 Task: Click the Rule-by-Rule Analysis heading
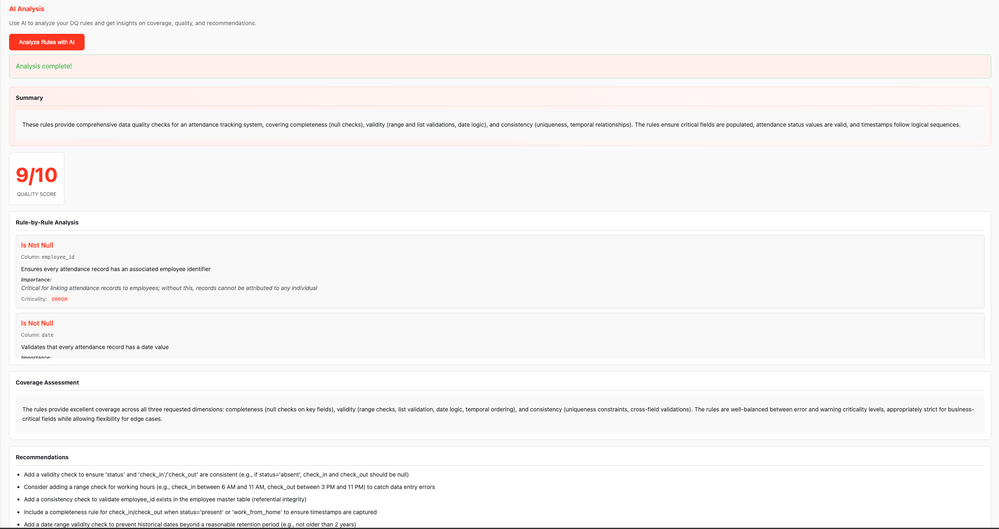coord(47,222)
